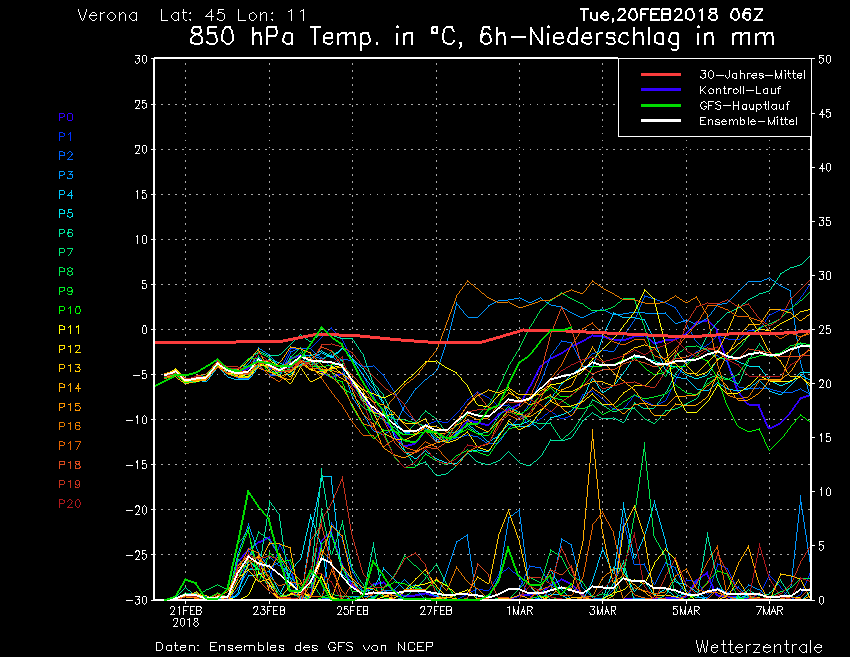Click the P16 ensemble member label
The image size is (850, 657).
tap(69, 426)
